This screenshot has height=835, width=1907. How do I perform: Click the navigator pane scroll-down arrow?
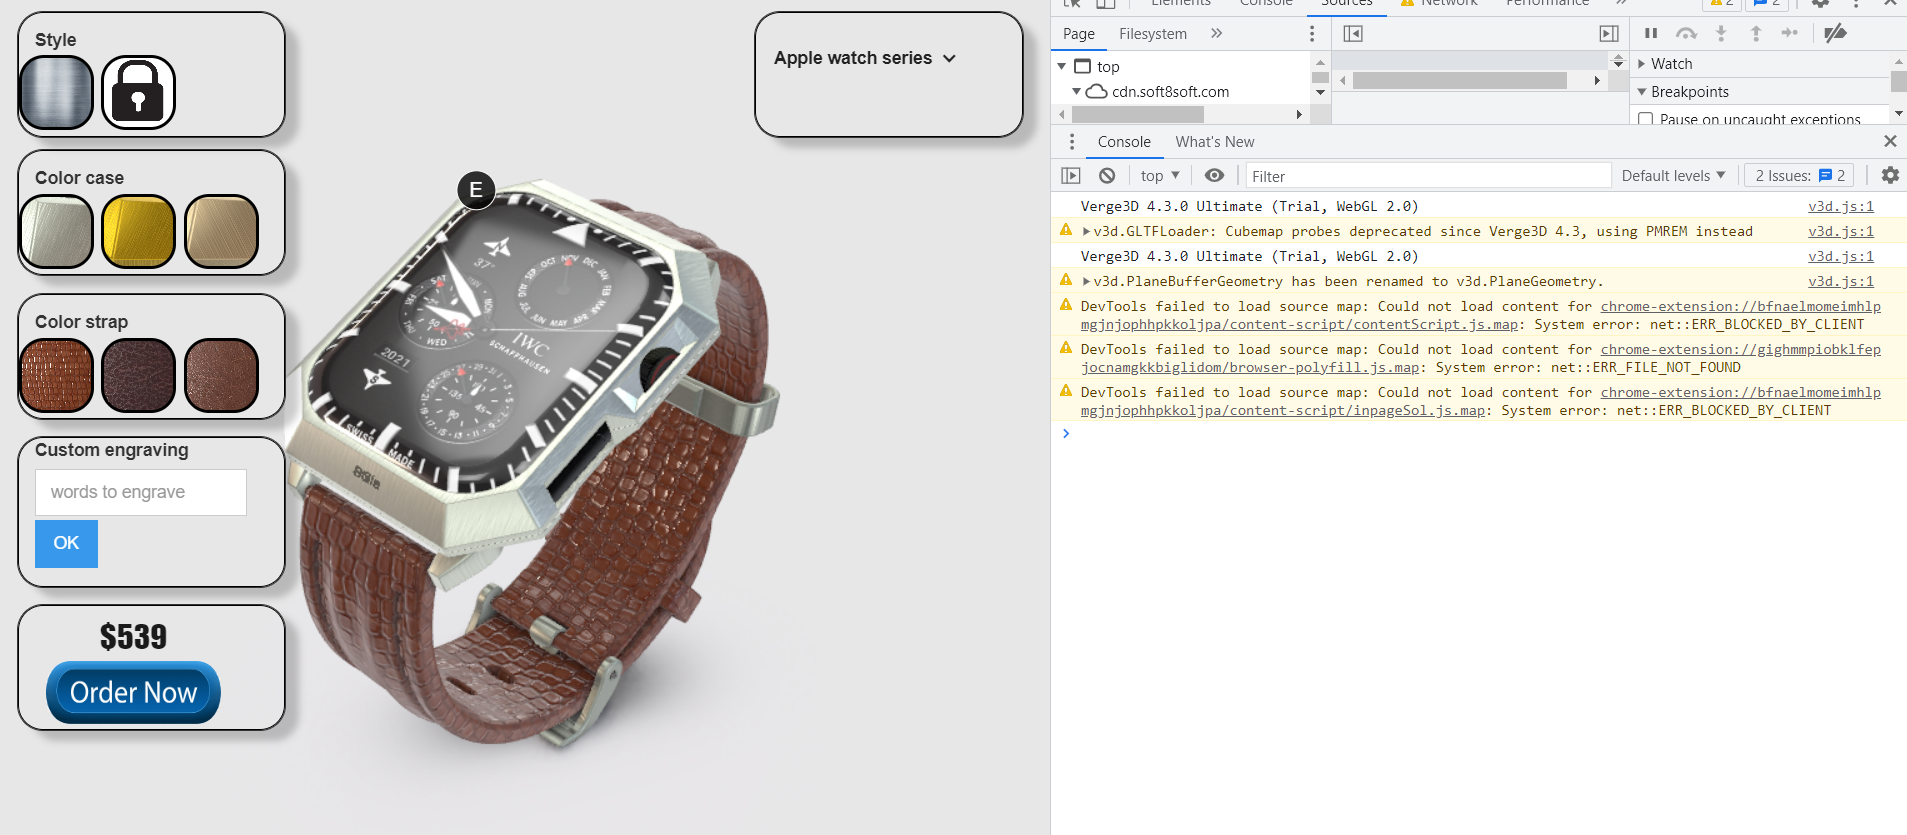click(x=1320, y=92)
